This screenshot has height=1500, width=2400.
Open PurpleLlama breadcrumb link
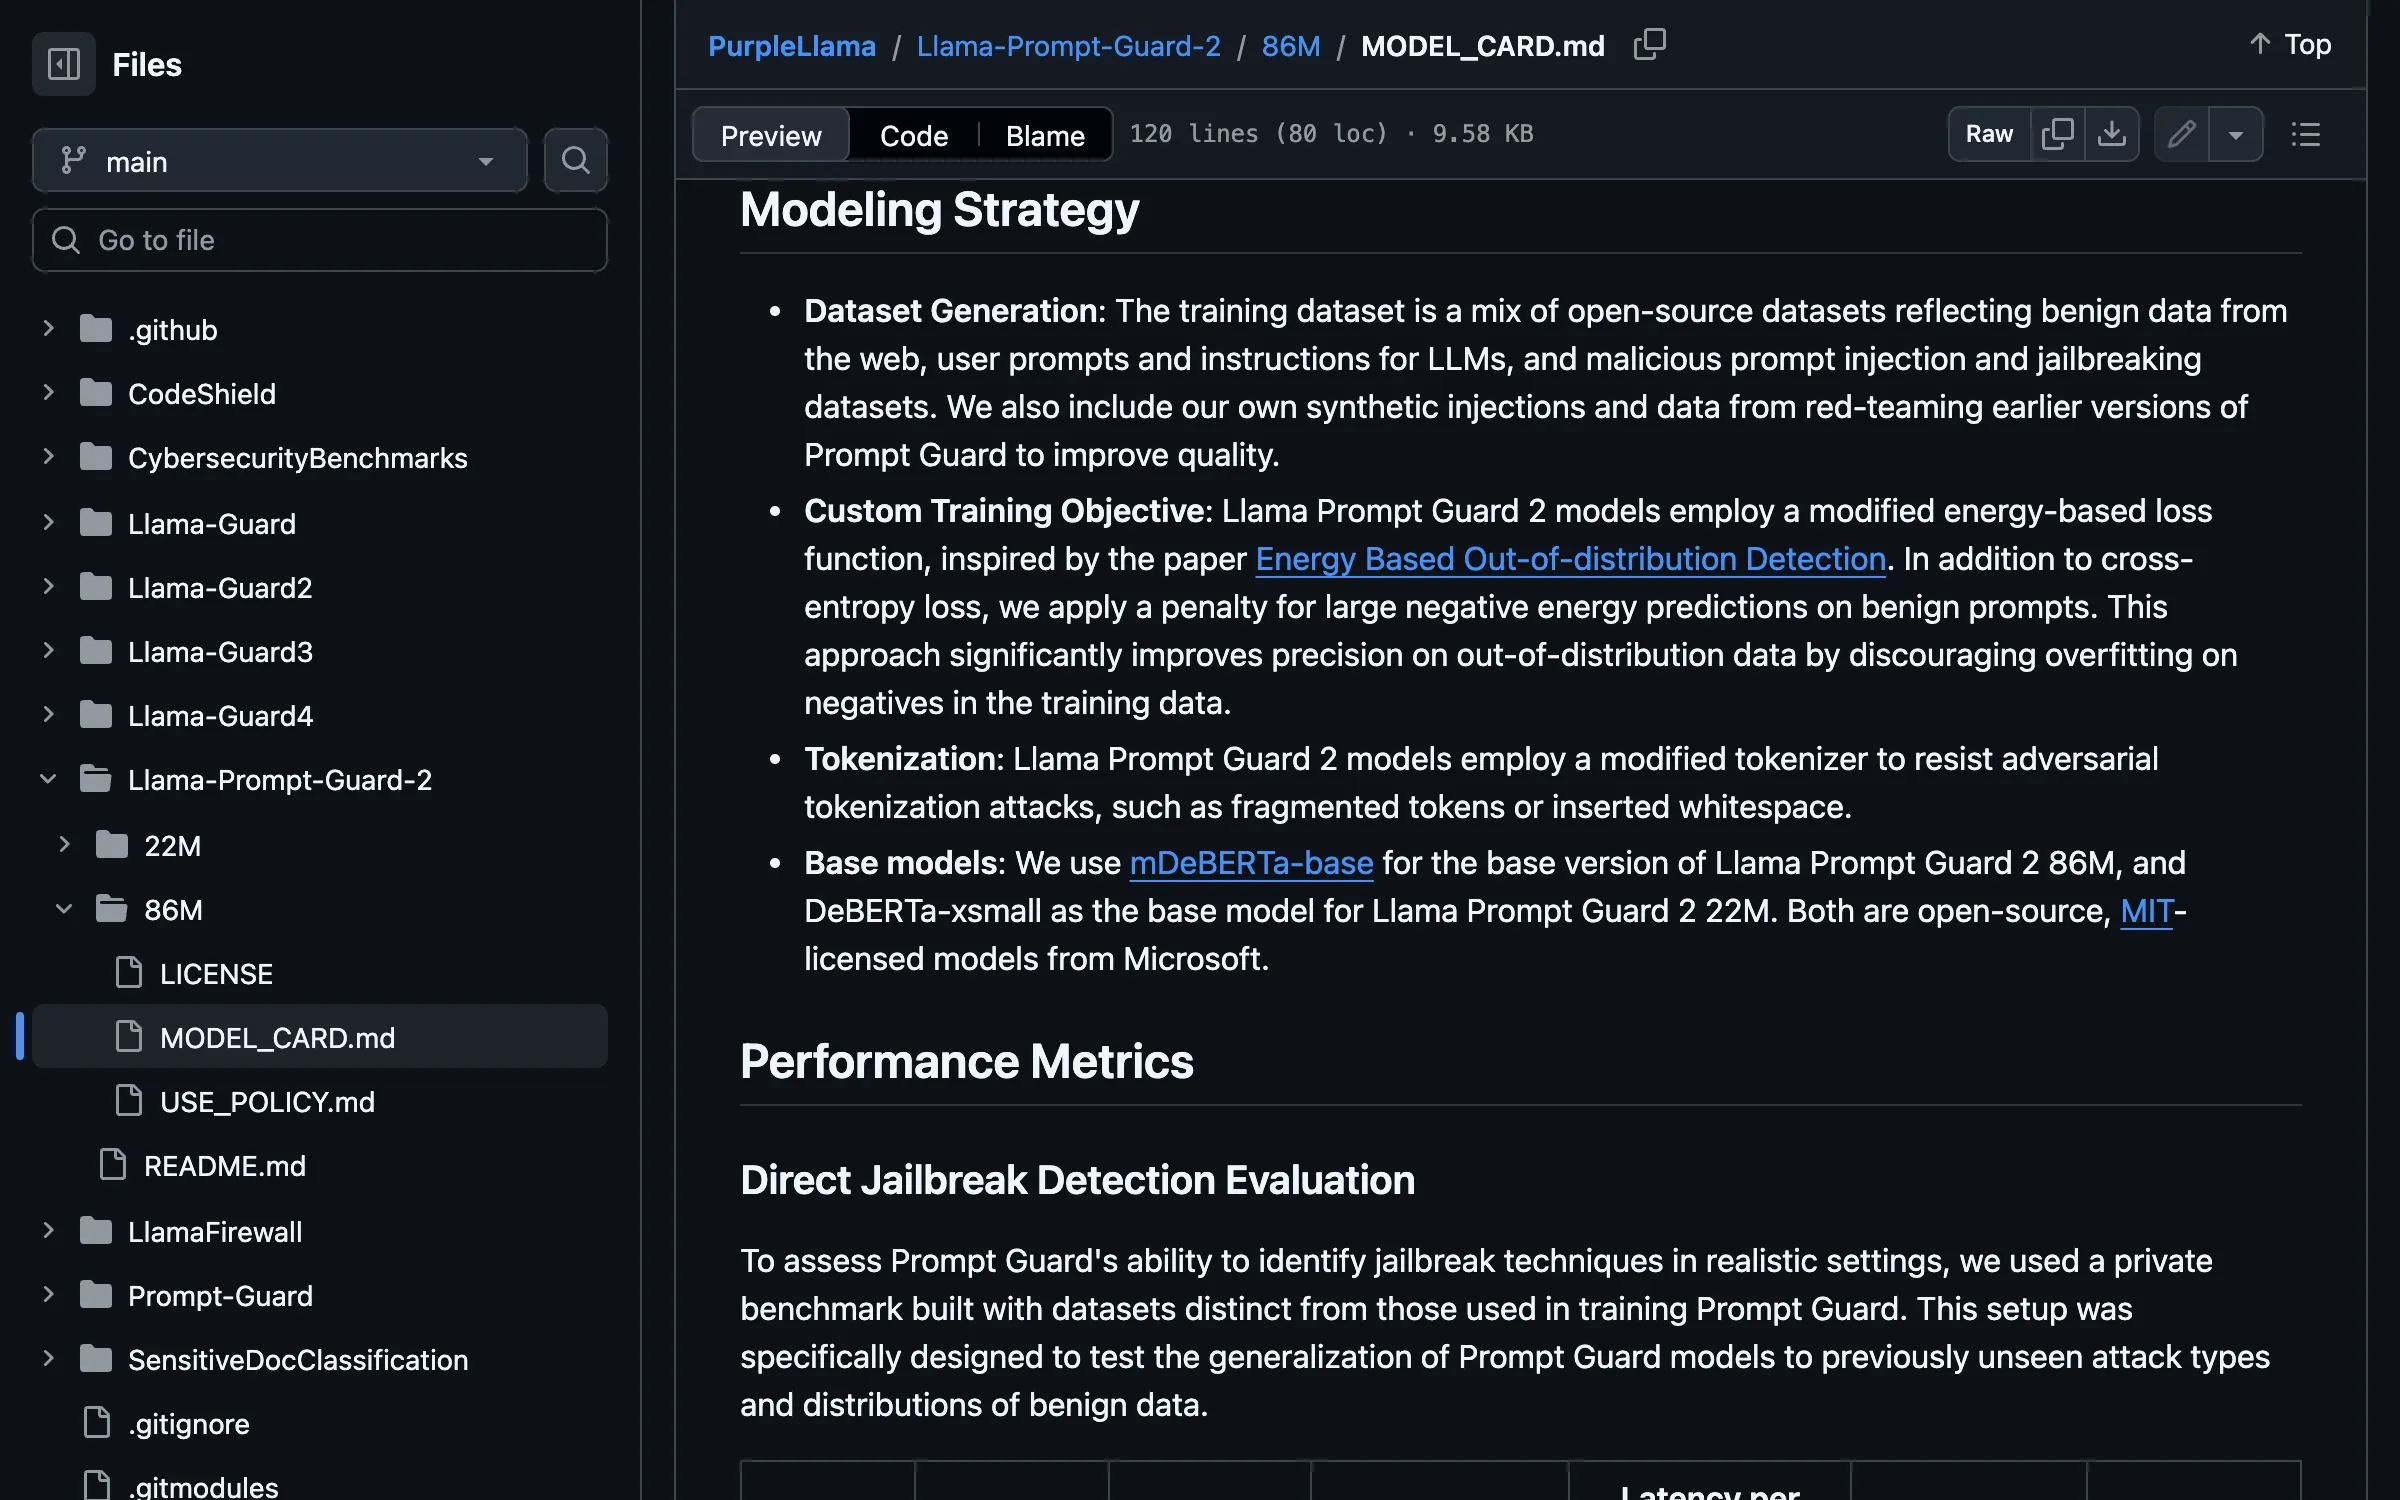click(x=792, y=46)
